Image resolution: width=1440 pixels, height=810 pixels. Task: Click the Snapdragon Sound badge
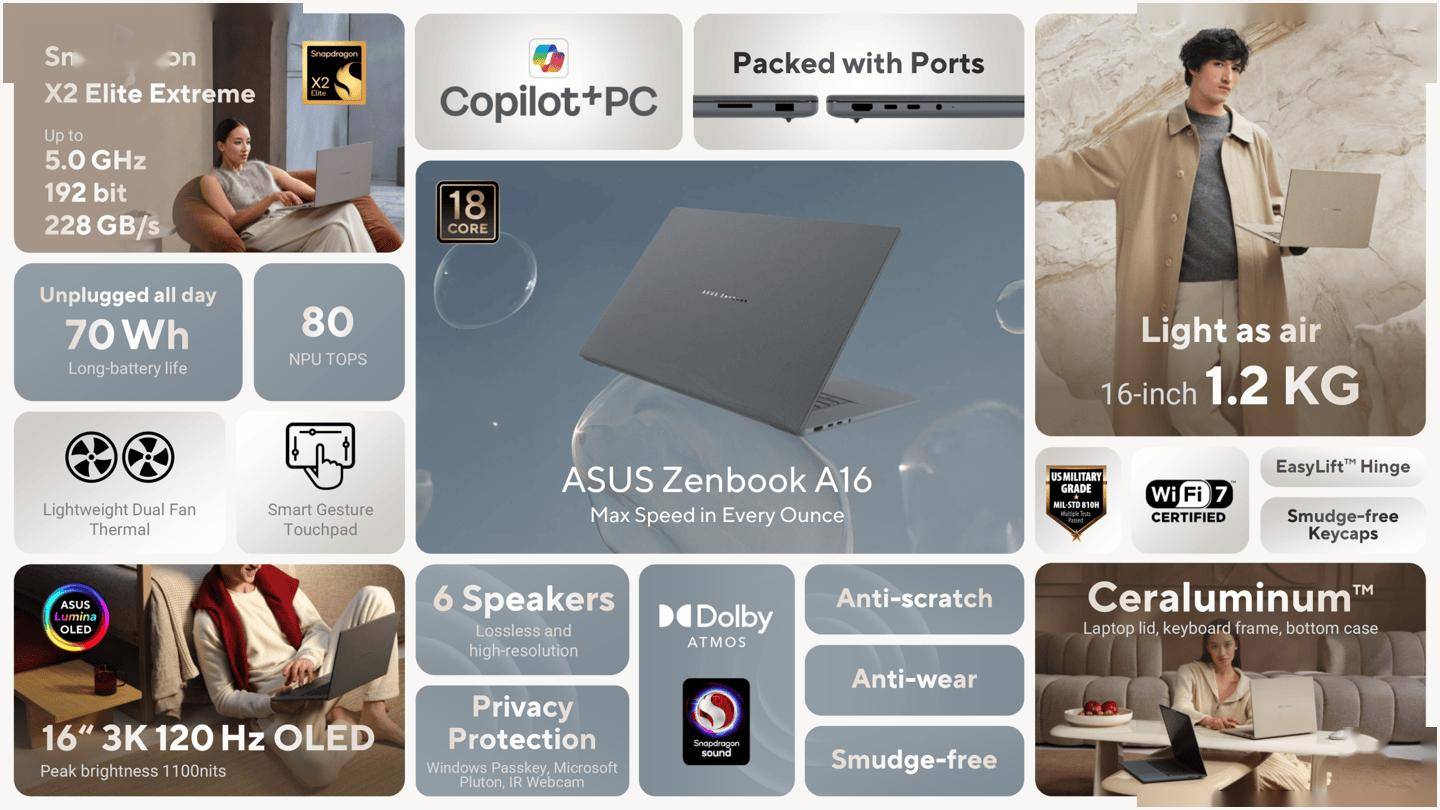[x=716, y=721]
